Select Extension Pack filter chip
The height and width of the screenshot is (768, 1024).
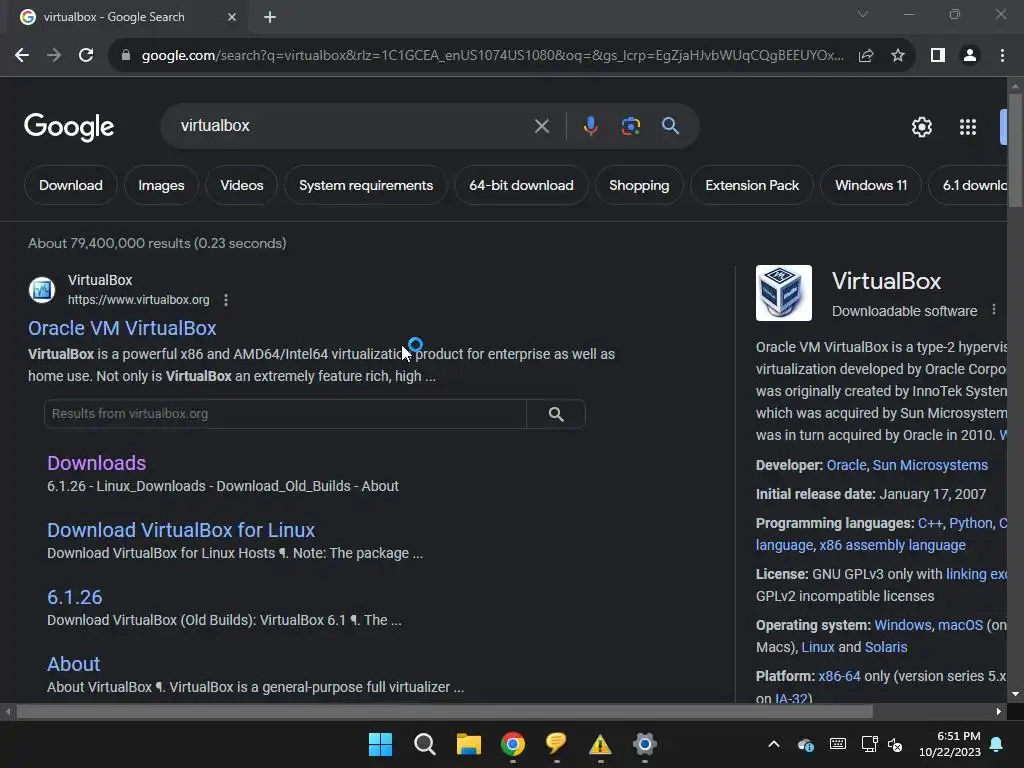click(x=752, y=185)
